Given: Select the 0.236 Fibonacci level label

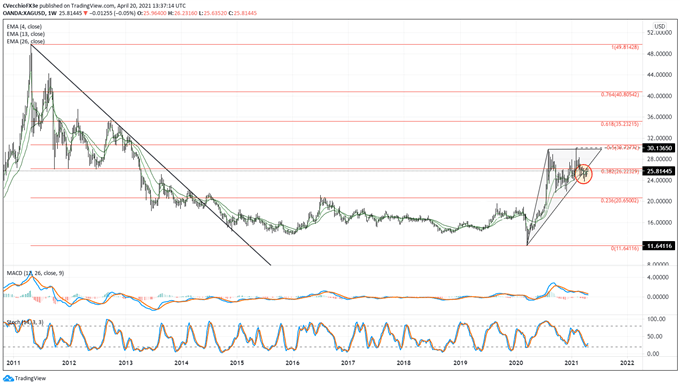Looking at the screenshot, I should click(620, 200).
